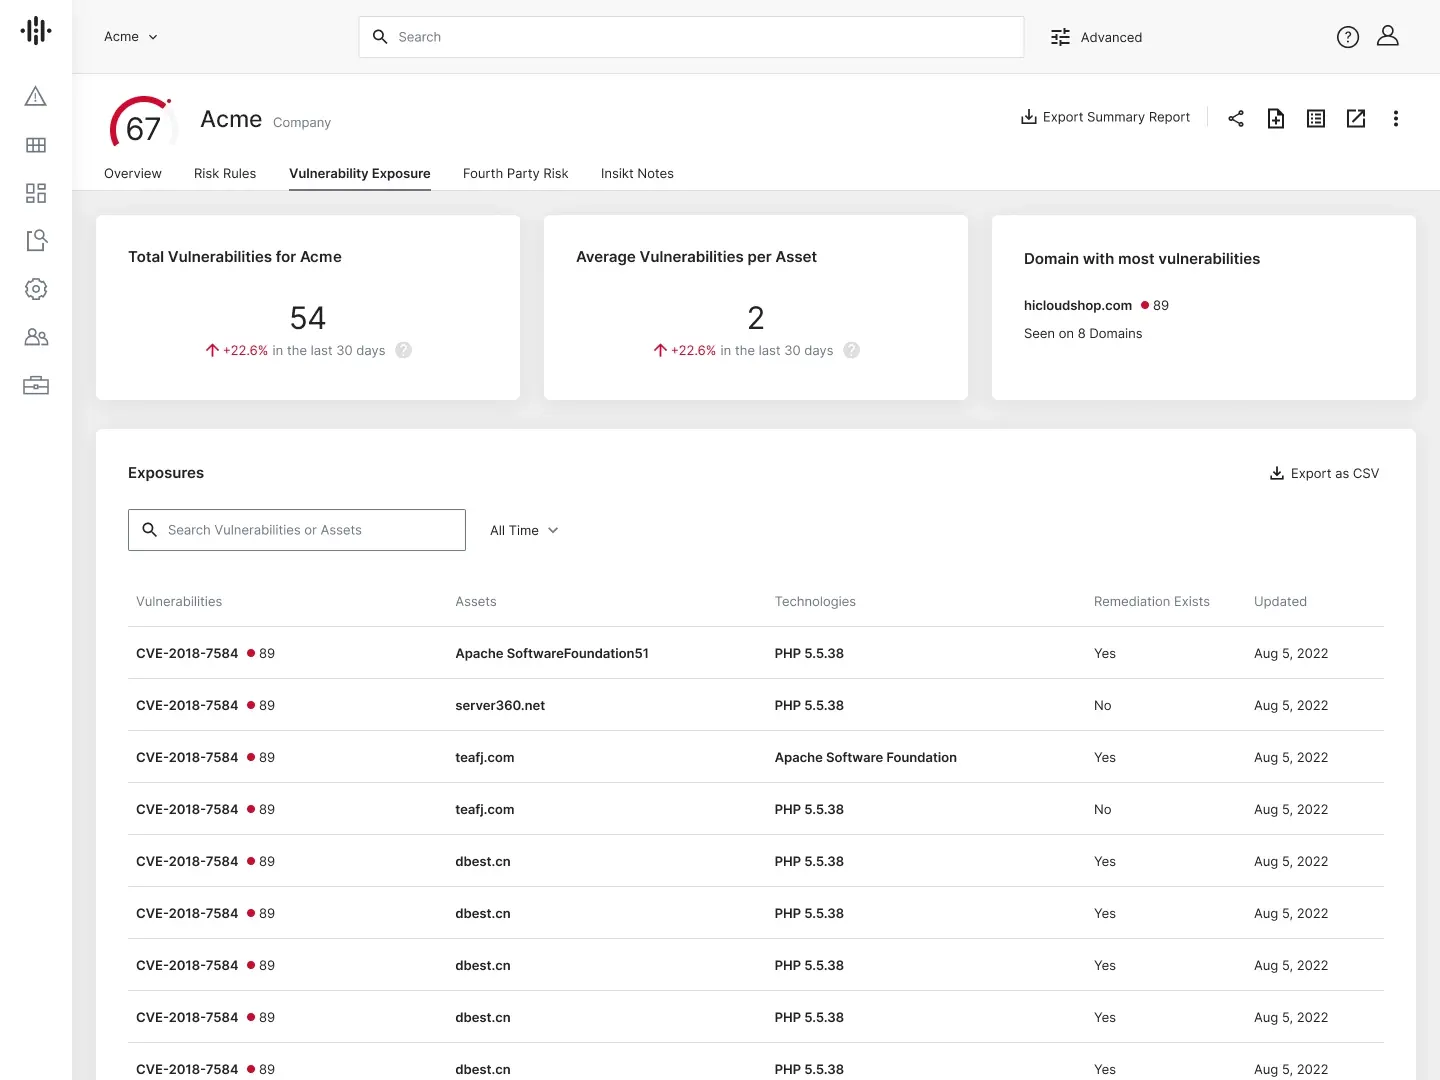This screenshot has height=1080, width=1440.
Task: Click the help question mark icon
Action: coord(1348,37)
